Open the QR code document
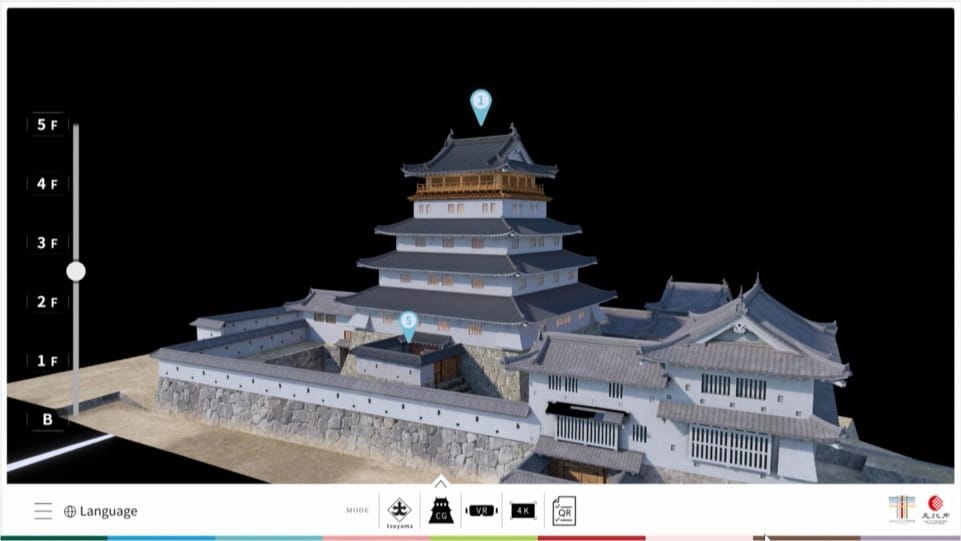 click(x=564, y=510)
